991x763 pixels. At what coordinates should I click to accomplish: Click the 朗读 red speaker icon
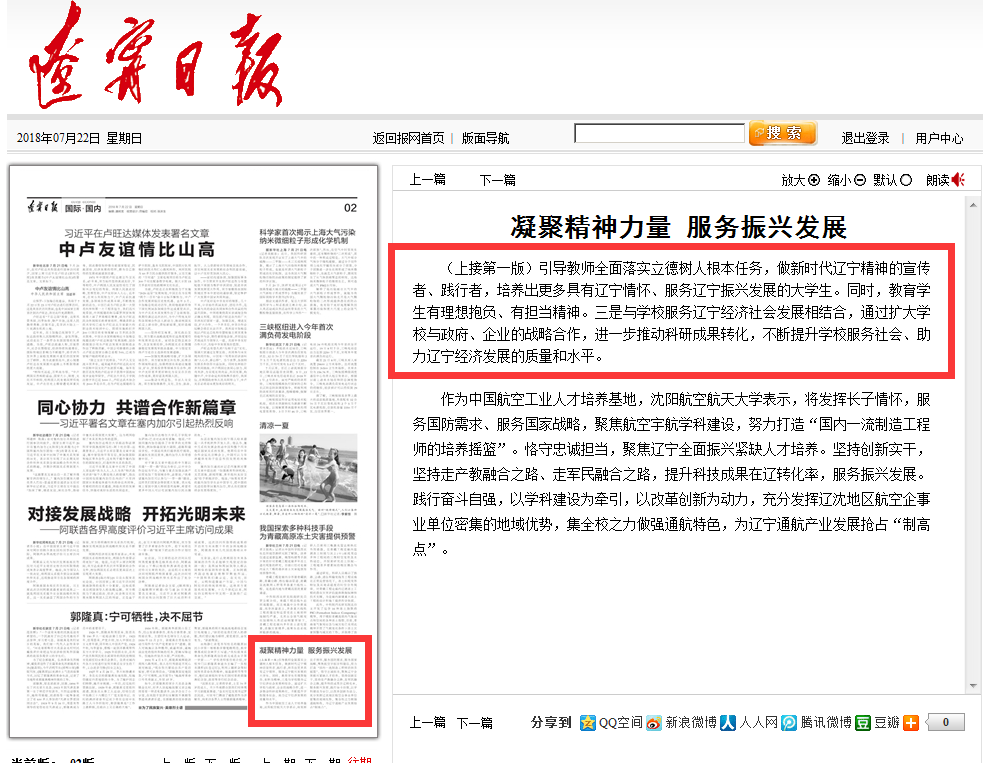(958, 180)
